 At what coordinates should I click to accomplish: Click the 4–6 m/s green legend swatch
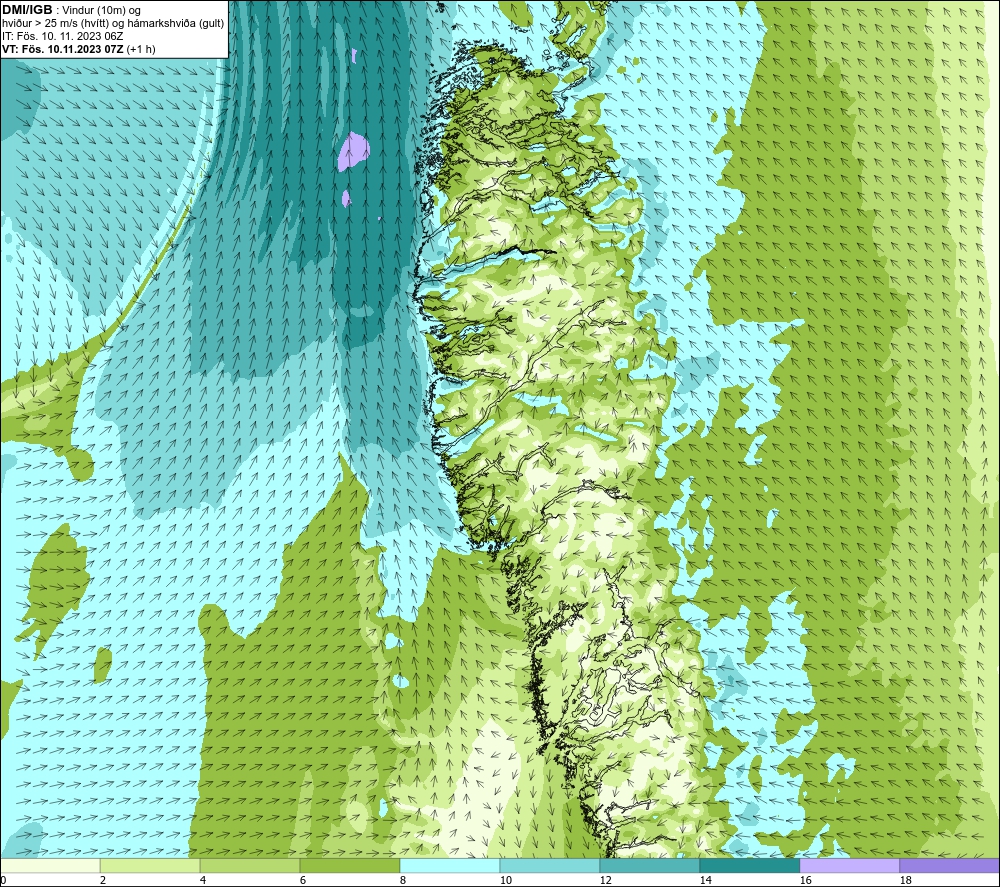249,865
